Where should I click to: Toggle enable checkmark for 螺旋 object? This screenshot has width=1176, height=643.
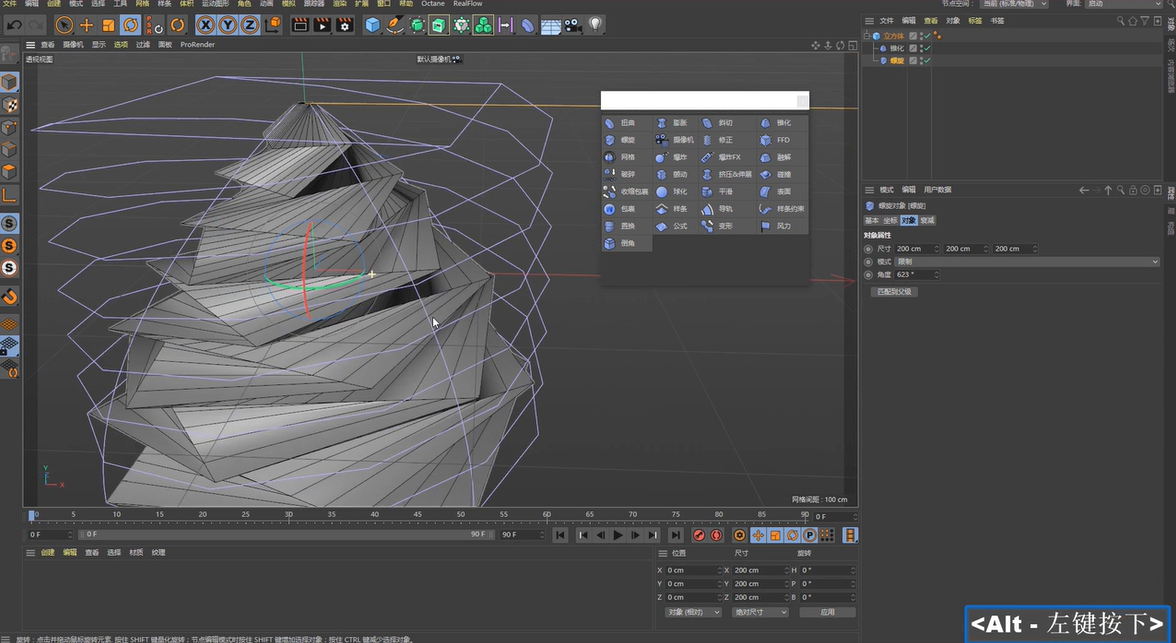pyautogui.click(x=927, y=60)
